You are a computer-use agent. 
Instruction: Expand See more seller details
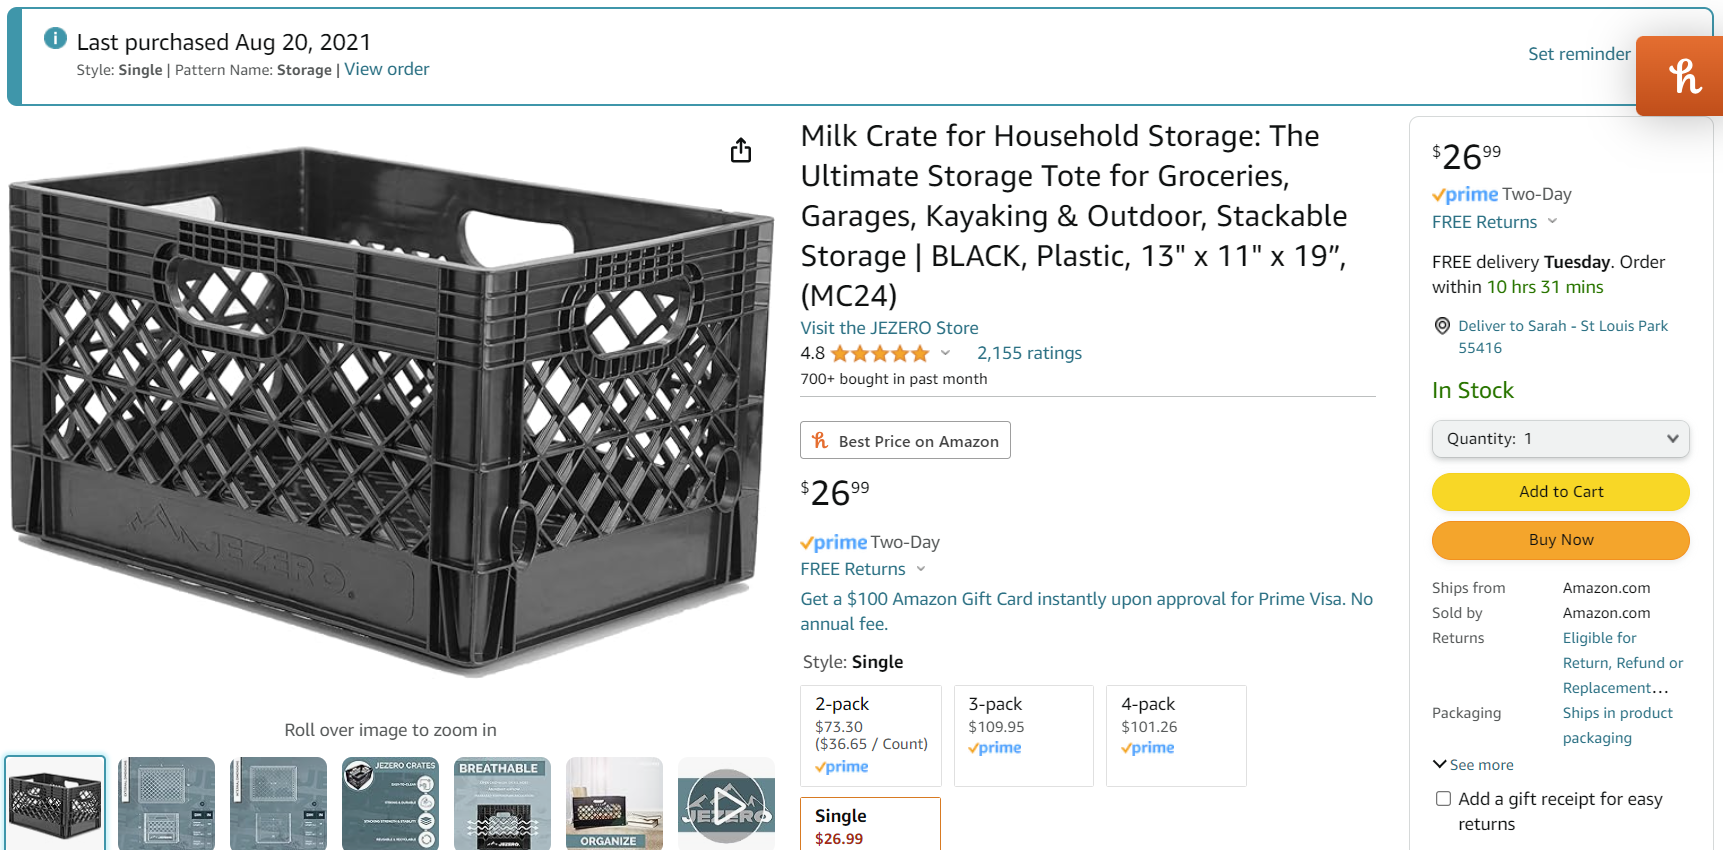click(x=1473, y=765)
